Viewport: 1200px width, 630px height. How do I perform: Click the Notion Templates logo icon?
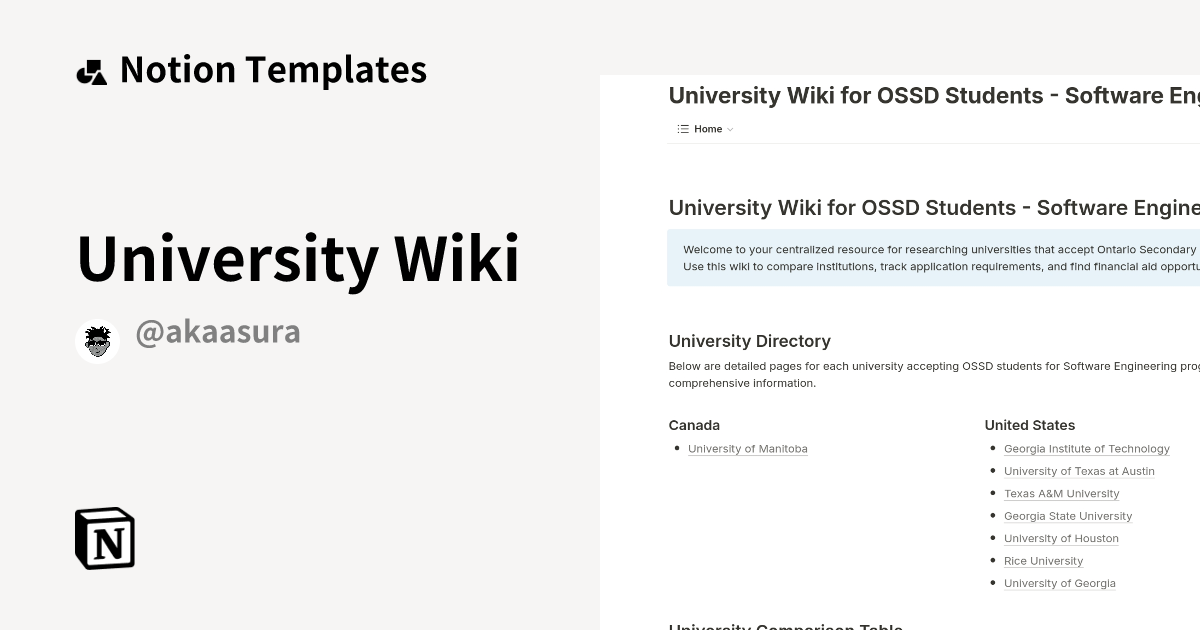(x=91, y=69)
